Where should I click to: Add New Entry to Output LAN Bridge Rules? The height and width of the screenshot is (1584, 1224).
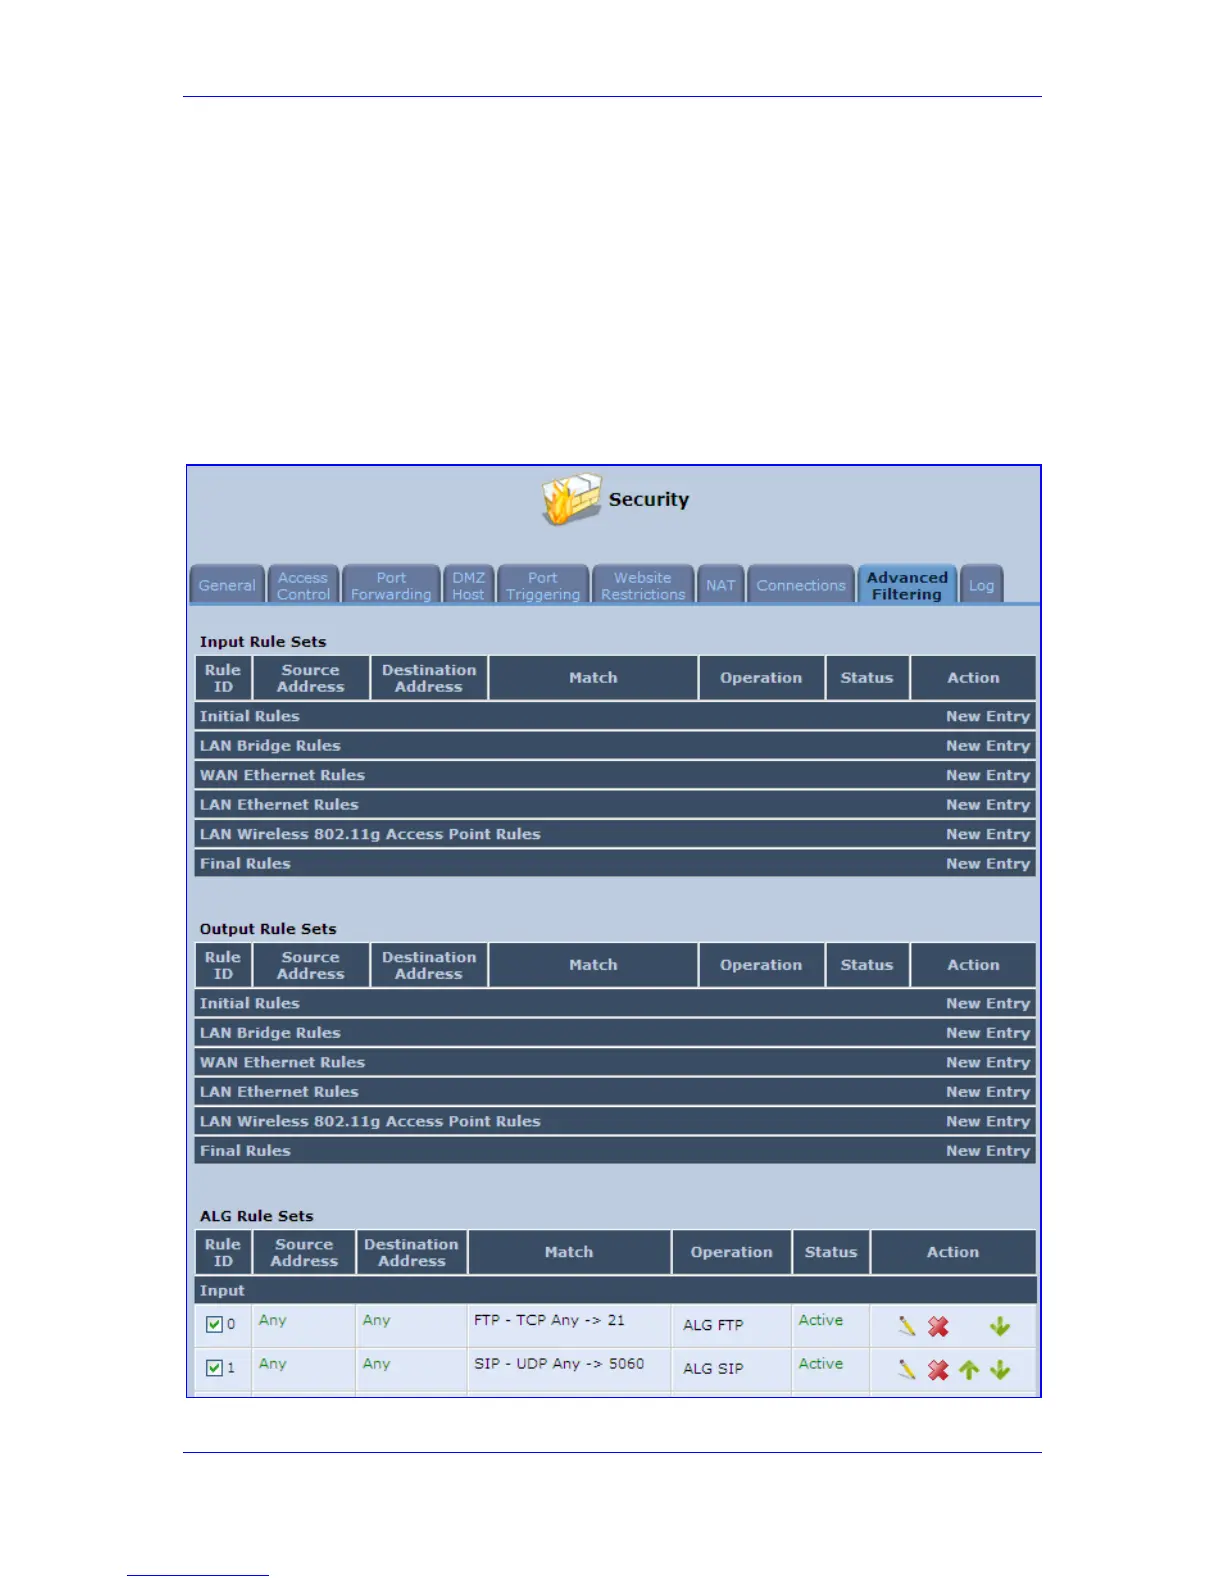click(x=988, y=1032)
